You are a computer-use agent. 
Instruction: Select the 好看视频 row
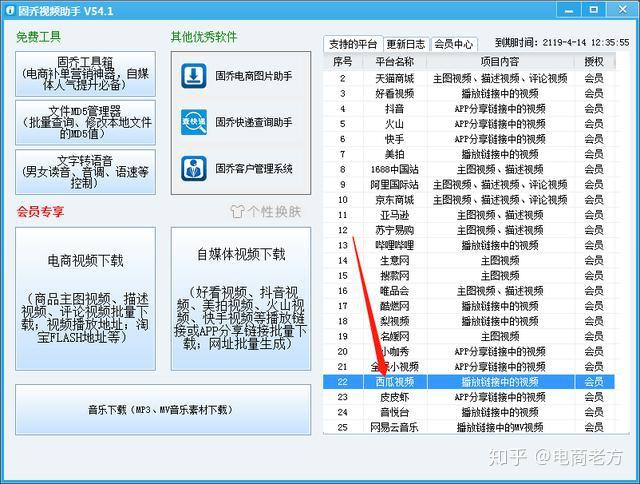click(469, 93)
